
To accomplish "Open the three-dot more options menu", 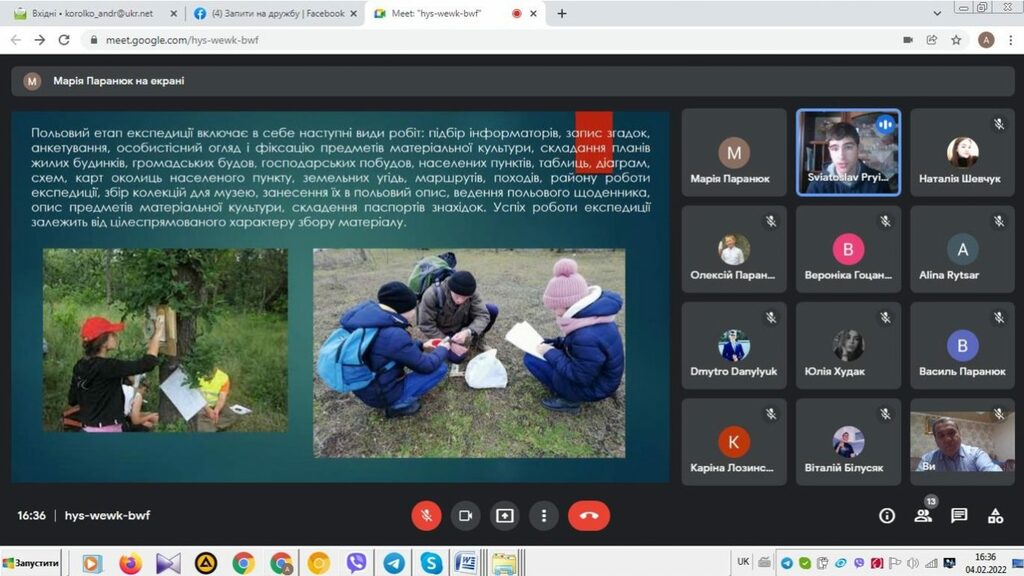I will [544, 516].
